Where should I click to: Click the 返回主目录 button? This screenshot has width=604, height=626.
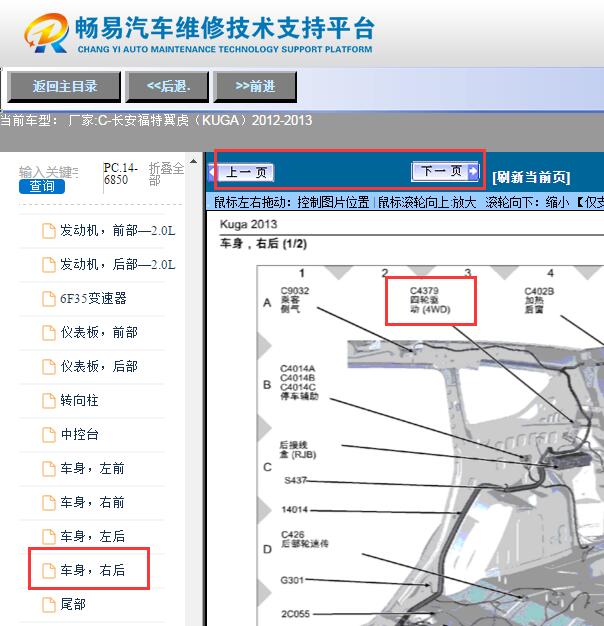pos(64,87)
